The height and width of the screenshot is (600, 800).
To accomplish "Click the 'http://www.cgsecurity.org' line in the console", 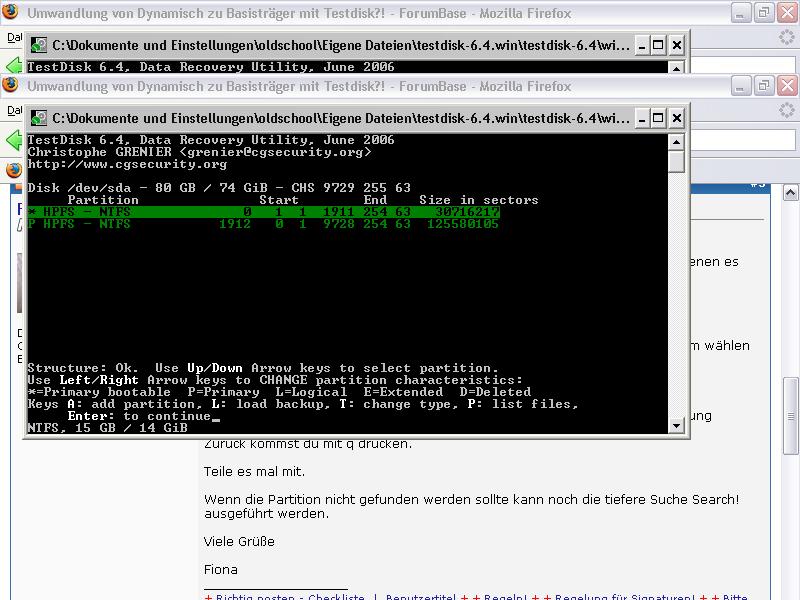I will pos(127,164).
